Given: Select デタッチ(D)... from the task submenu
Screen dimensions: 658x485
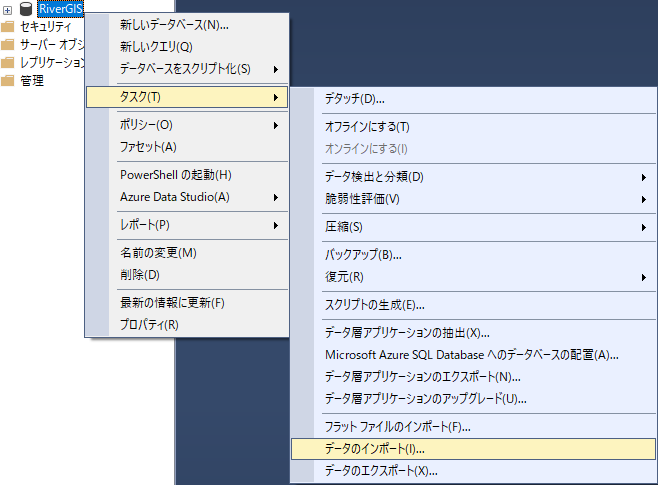Looking at the screenshot, I should (x=355, y=99).
